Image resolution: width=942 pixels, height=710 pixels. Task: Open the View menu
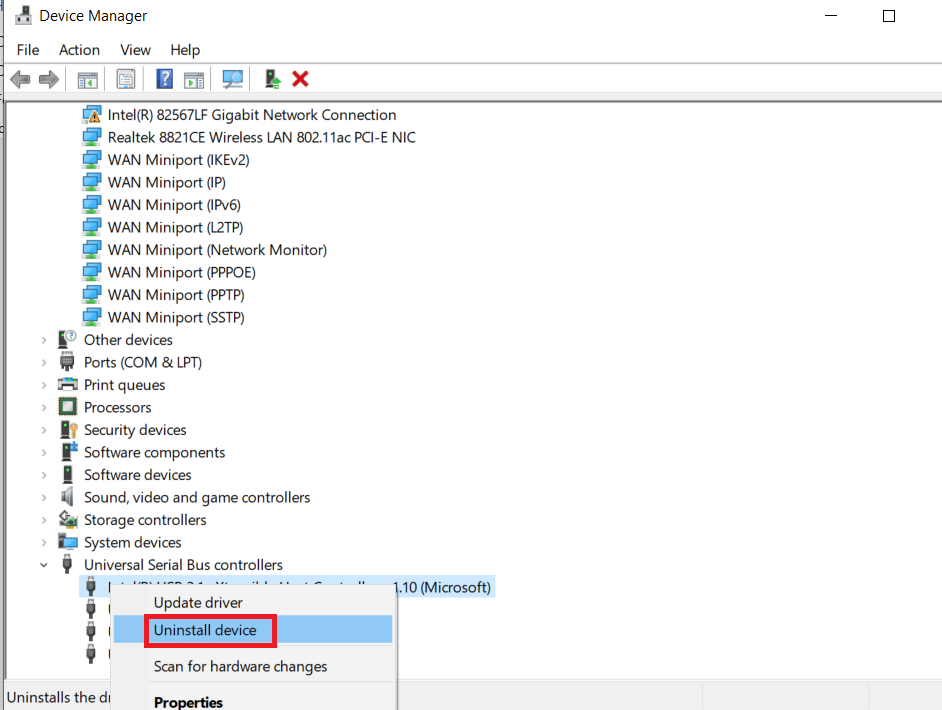(135, 50)
